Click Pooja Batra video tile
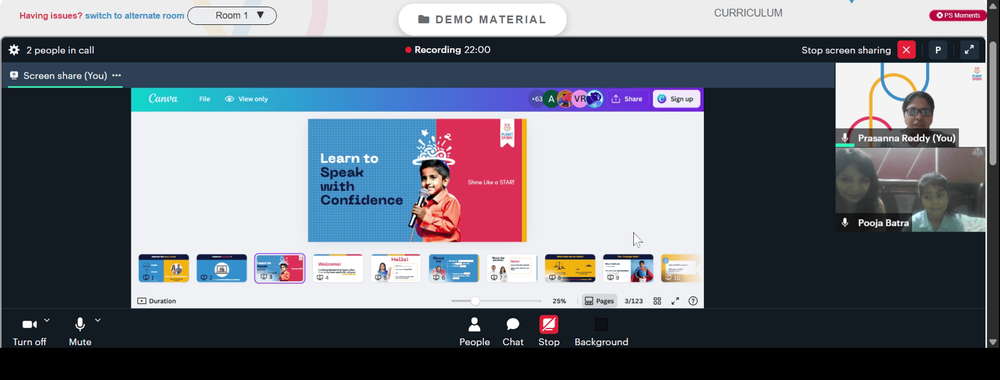This screenshot has width=1000, height=380. [910, 189]
